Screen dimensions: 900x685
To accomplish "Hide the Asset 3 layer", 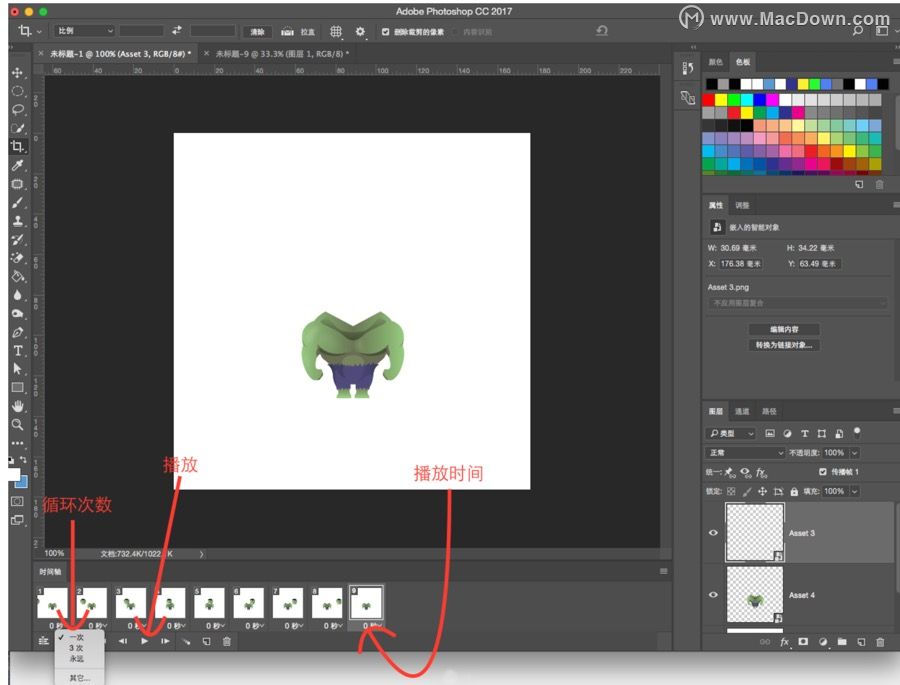I will point(713,532).
